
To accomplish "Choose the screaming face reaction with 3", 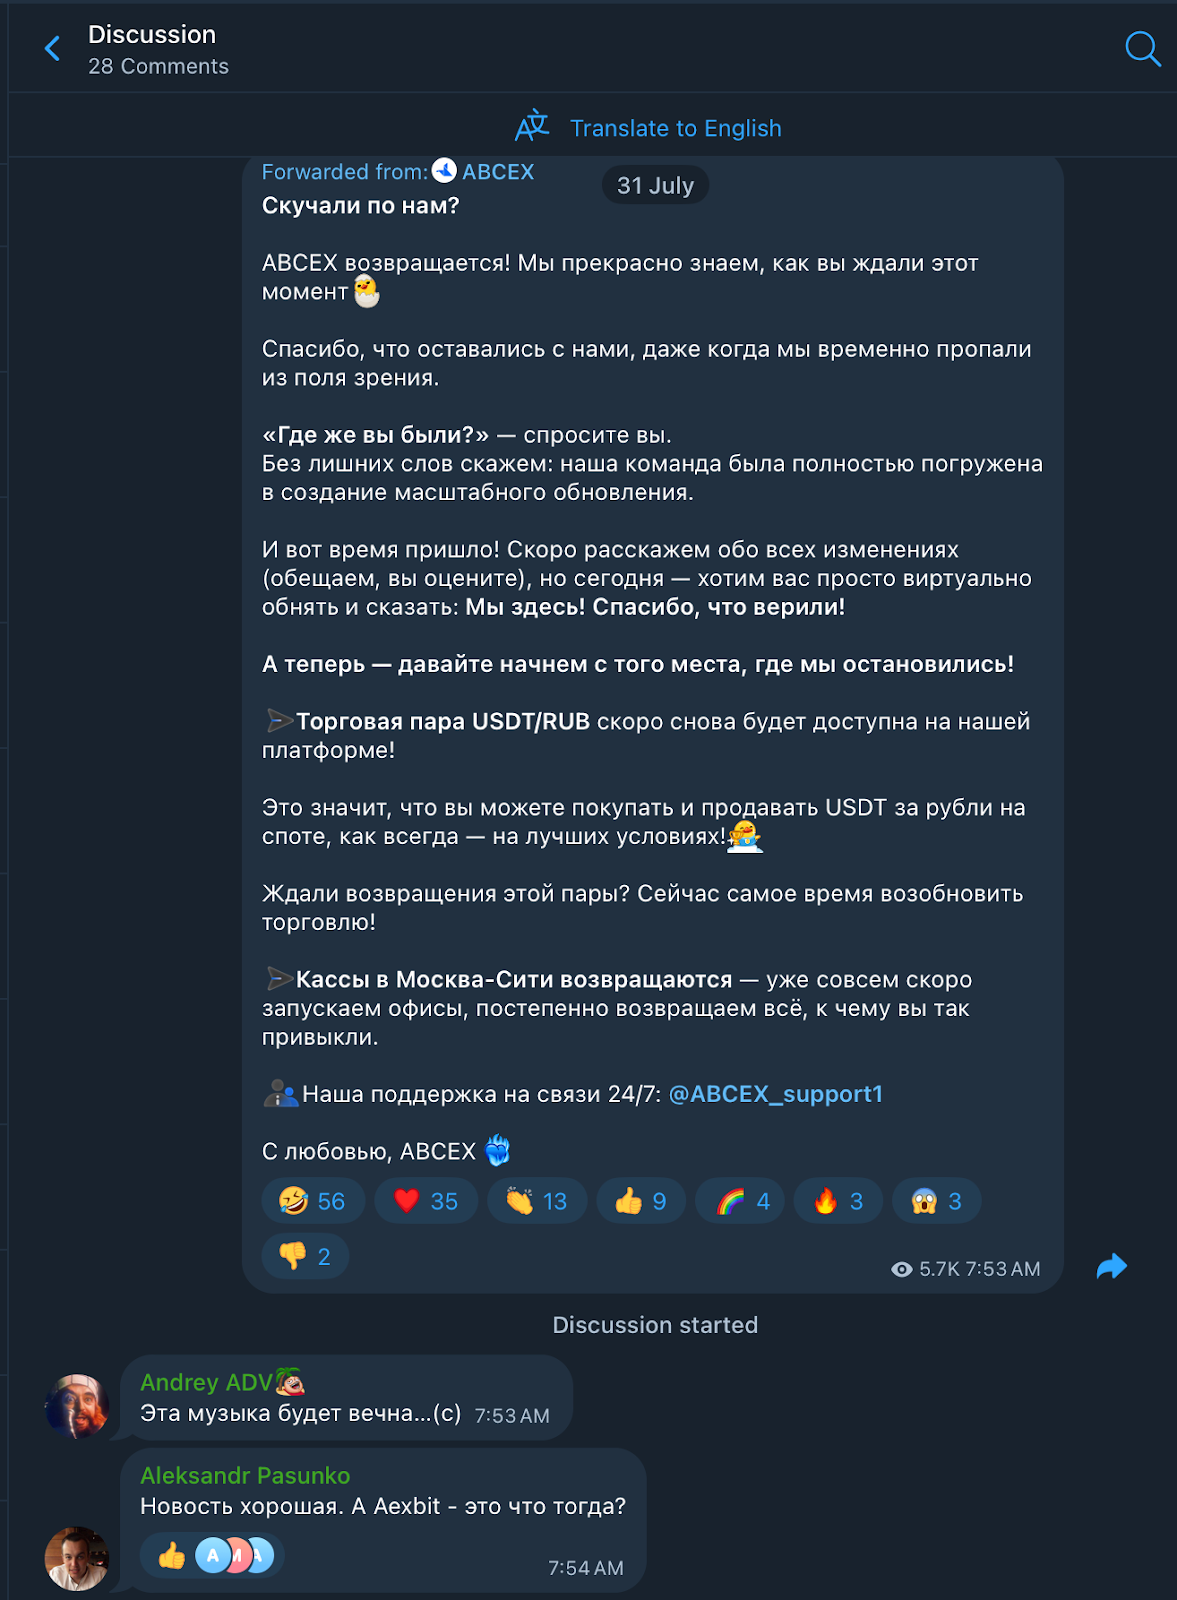I will tap(937, 1201).
